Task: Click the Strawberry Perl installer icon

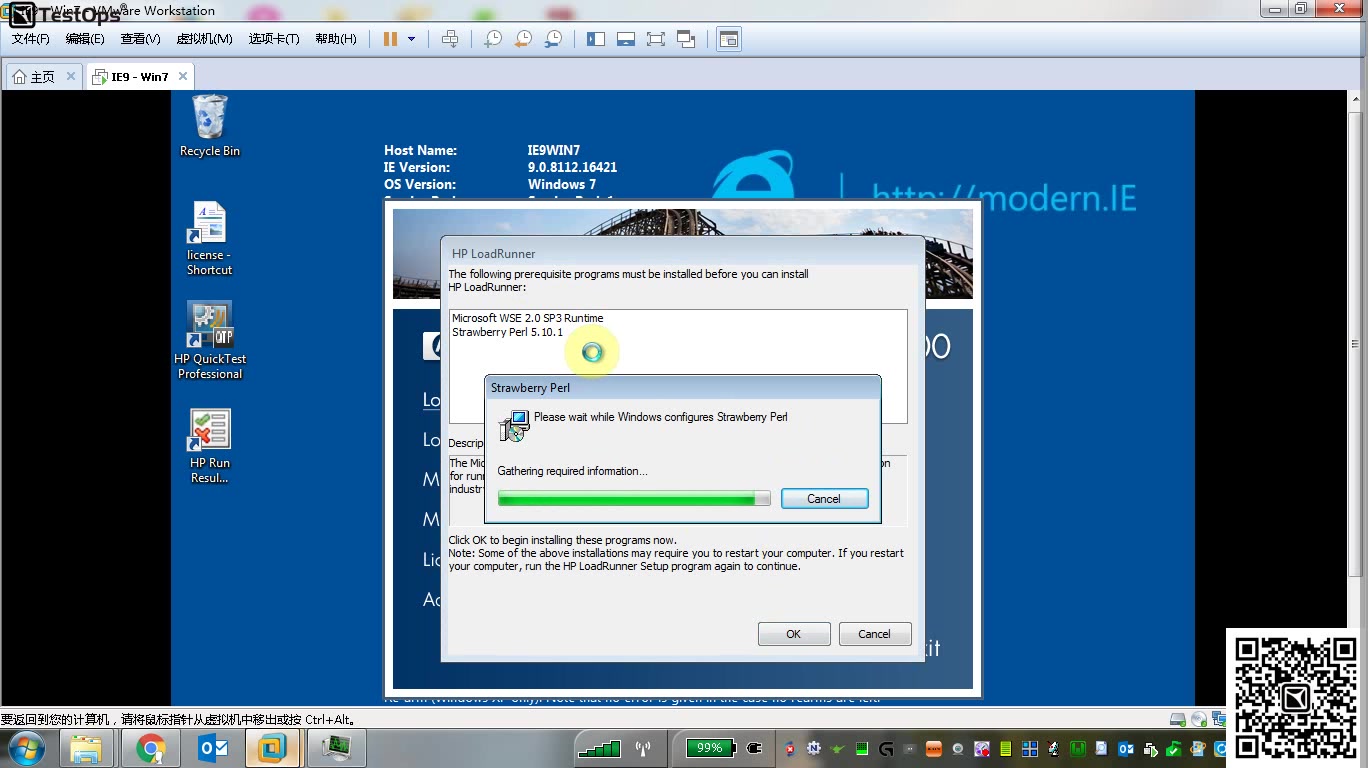Action: point(515,425)
